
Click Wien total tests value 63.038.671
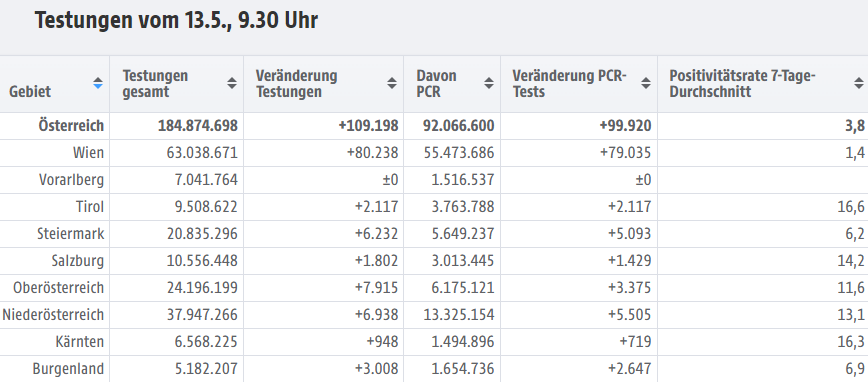coord(202,153)
